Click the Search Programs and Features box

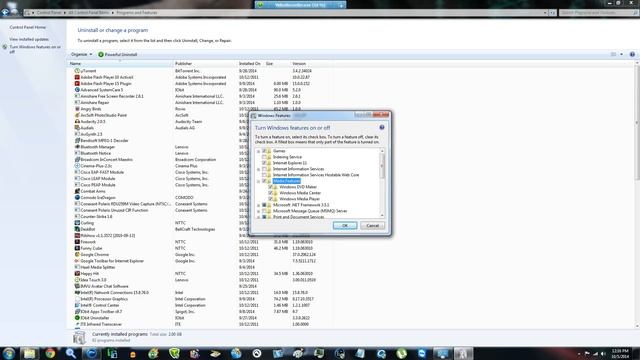(598, 13)
